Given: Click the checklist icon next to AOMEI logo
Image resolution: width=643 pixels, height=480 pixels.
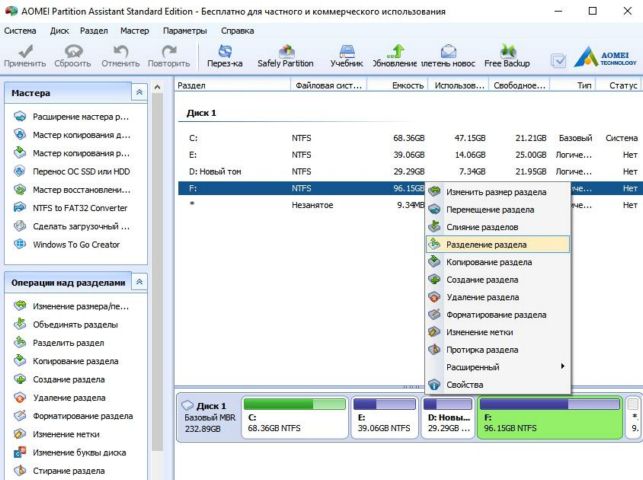Looking at the screenshot, I should click(x=558, y=61).
